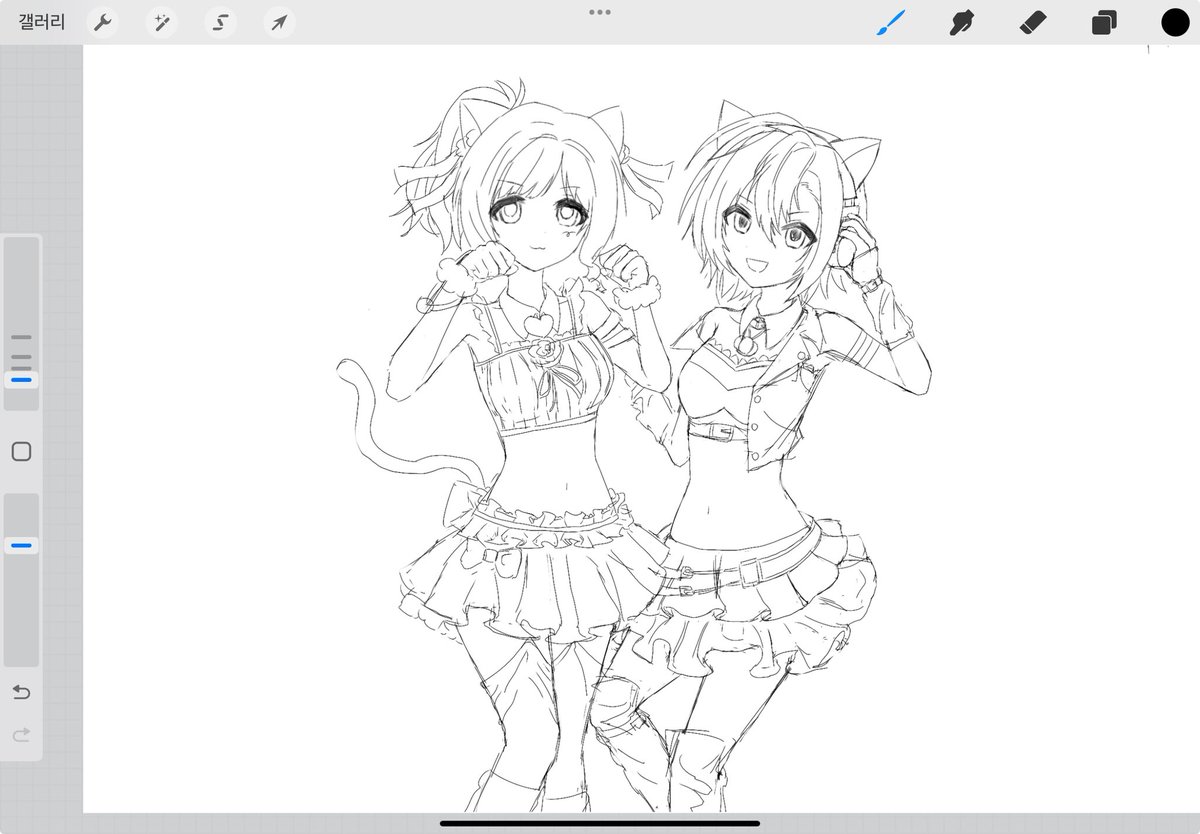
Task: Tap the square Modify button in sidebar
Action: pyautogui.click(x=21, y=451)
